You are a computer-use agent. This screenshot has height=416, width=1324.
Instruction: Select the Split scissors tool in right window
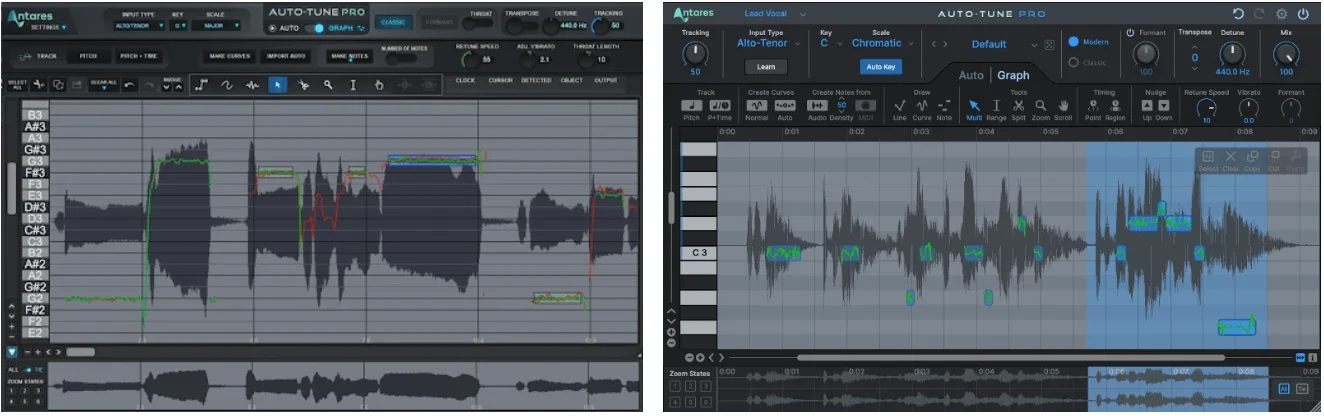[1018, 105]
